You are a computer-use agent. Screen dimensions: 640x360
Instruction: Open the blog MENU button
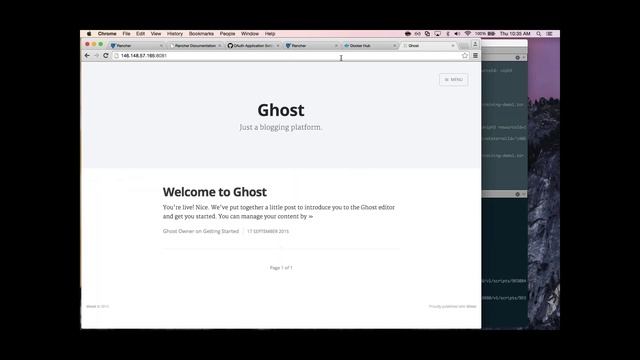coord(453,80)
